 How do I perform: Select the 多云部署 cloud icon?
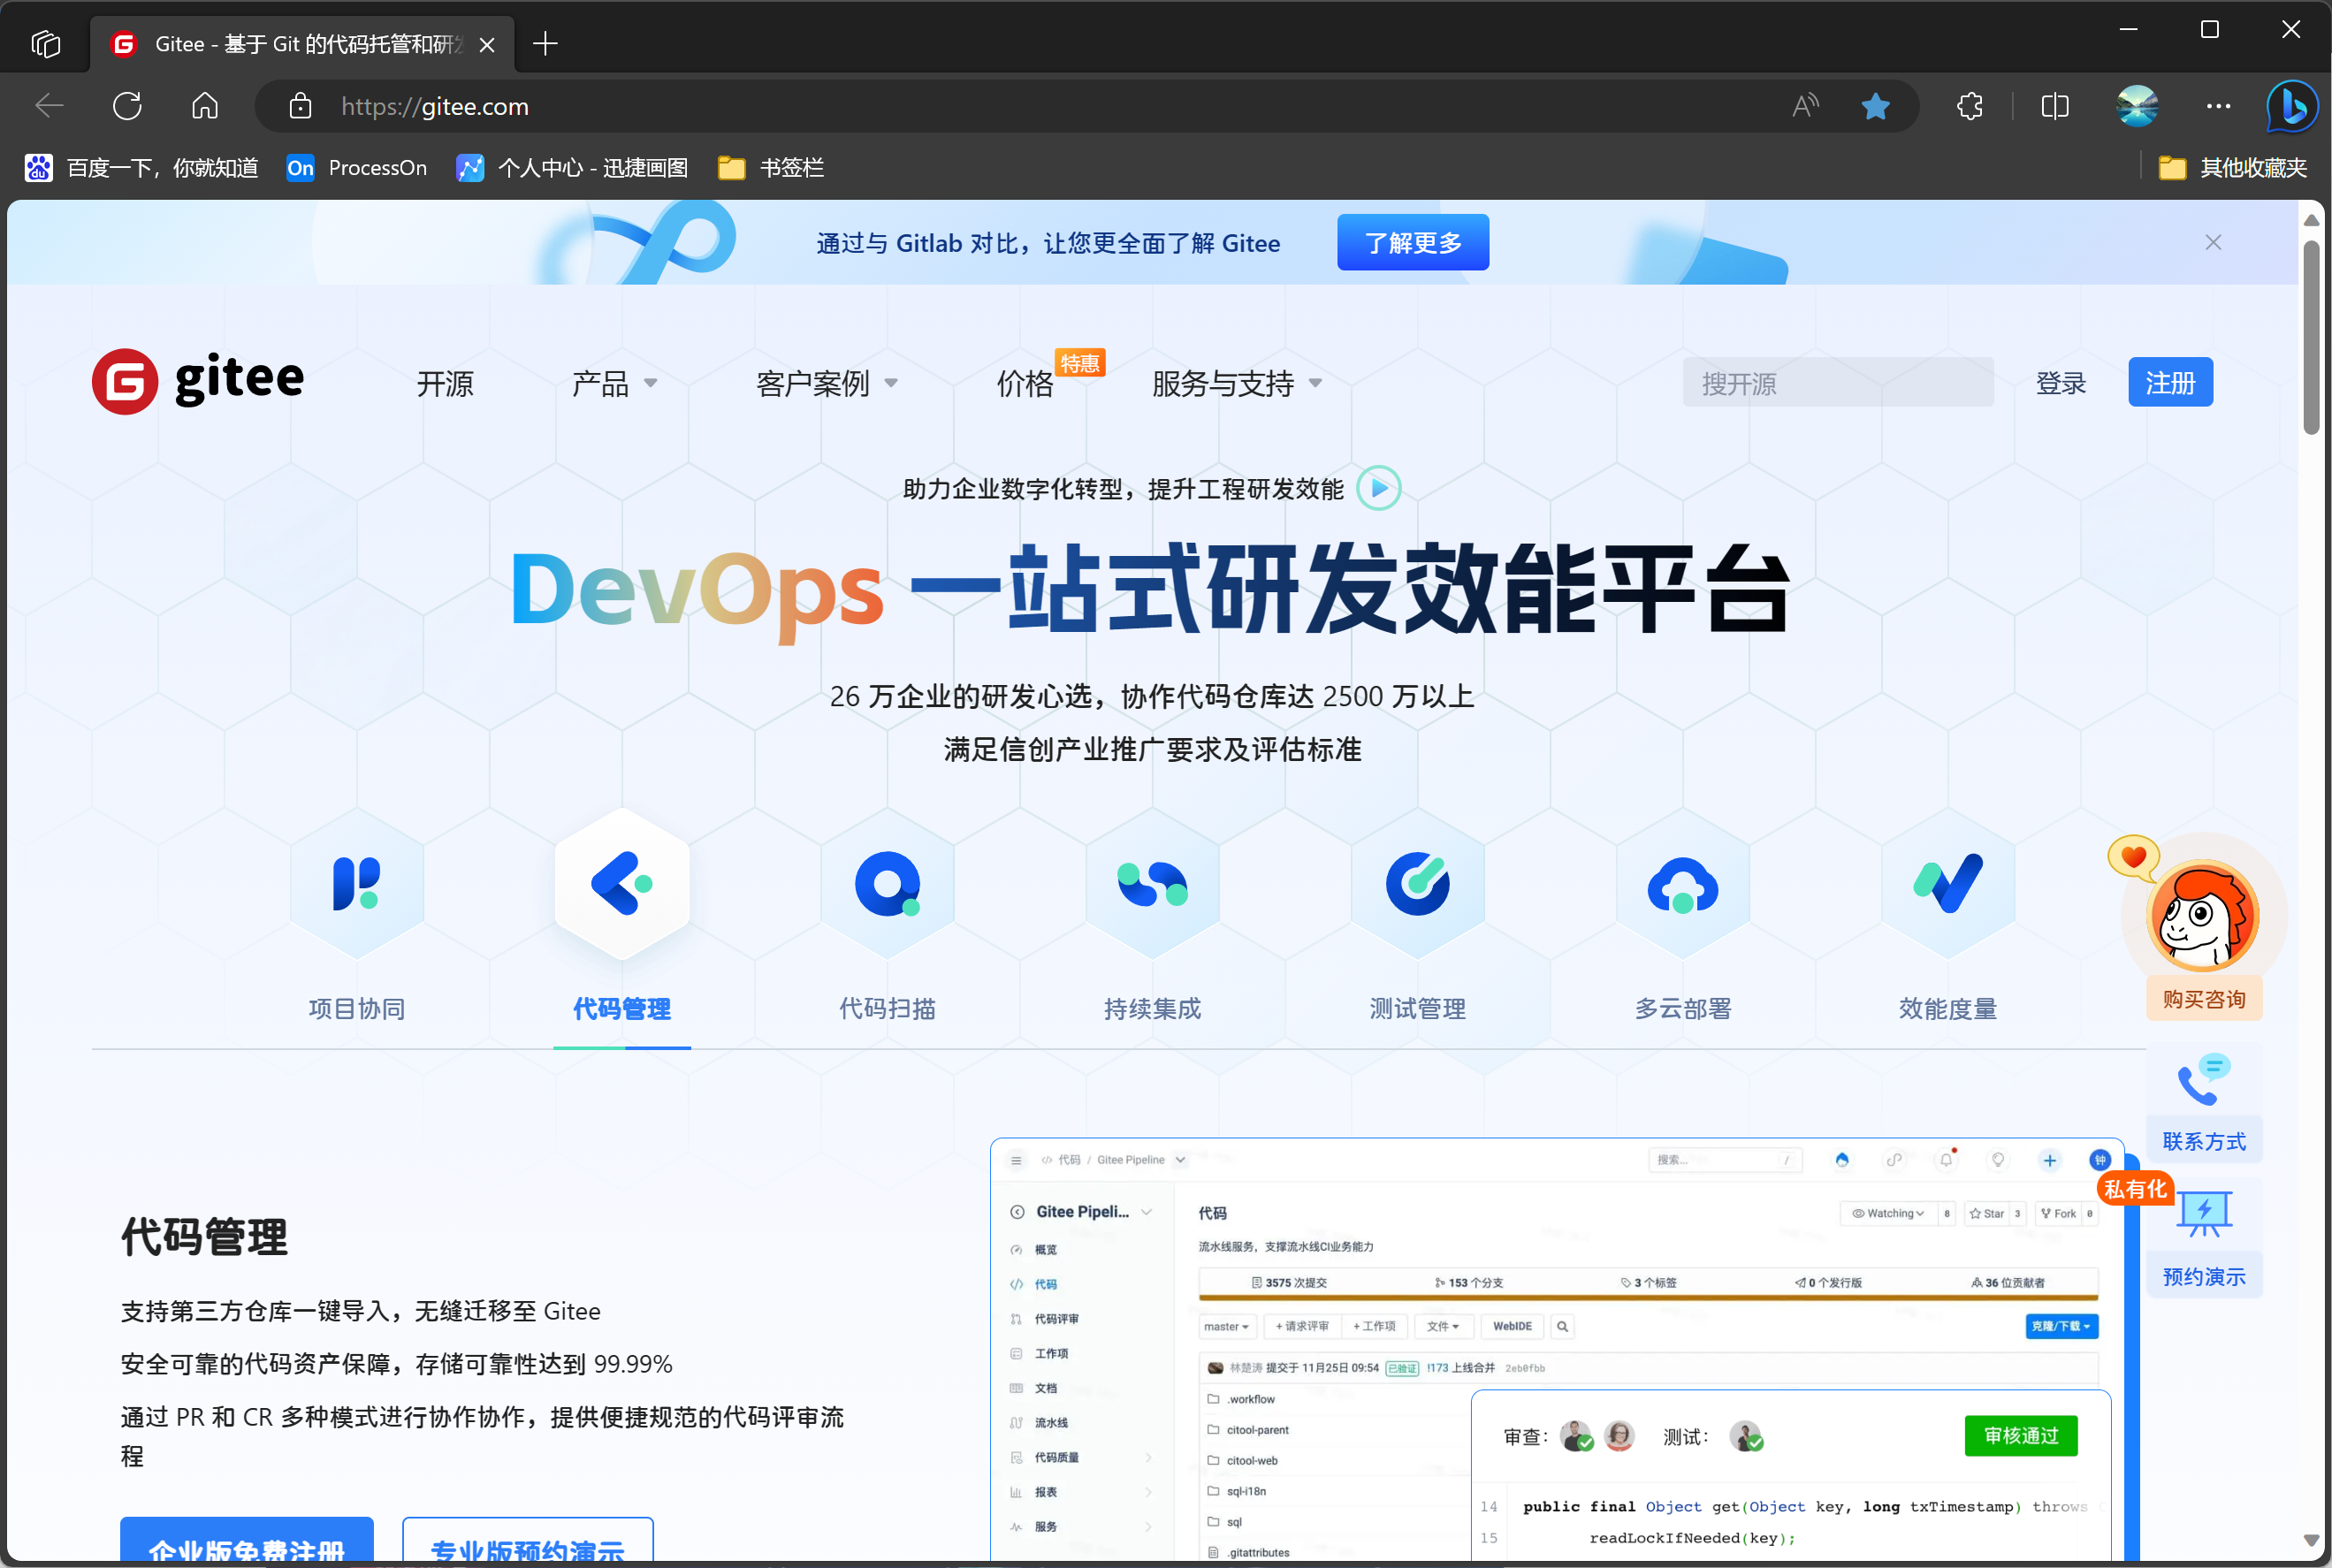click(x=1682, y=884)
